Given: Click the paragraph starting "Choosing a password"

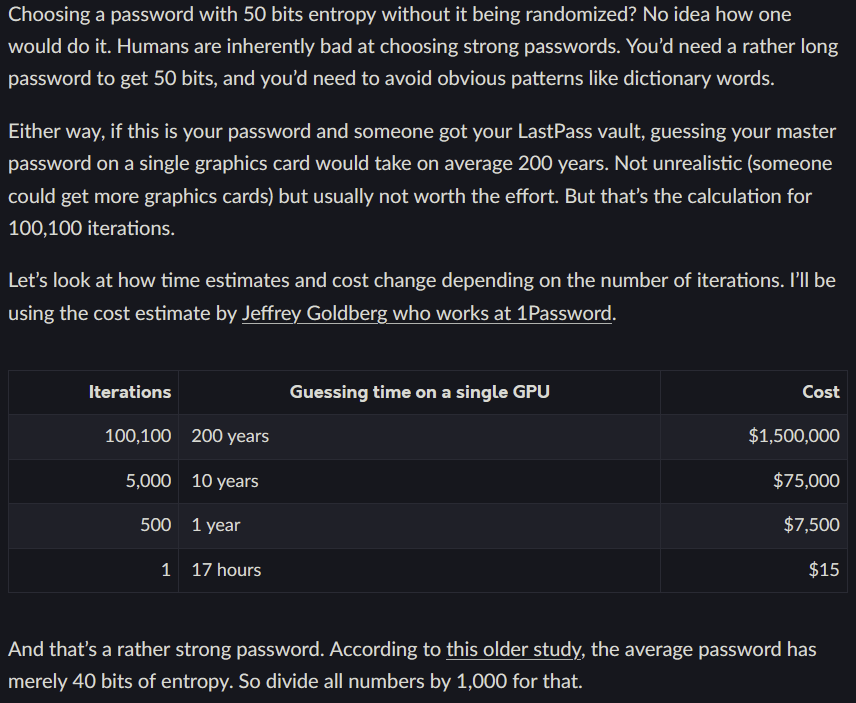Looking at the screenshot, I should (x=420, y=46).
